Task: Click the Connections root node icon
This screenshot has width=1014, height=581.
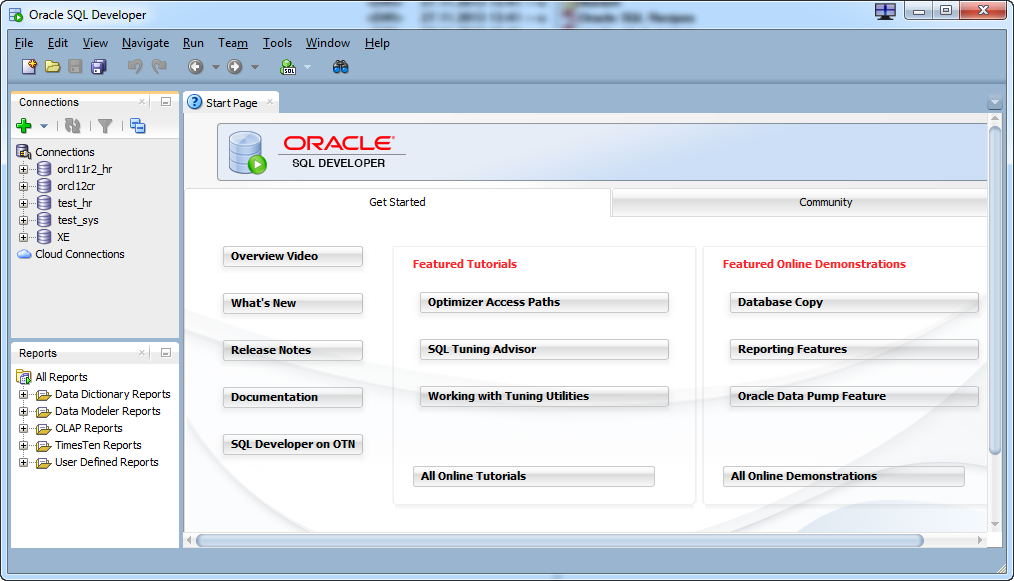Action: [24, 152]
